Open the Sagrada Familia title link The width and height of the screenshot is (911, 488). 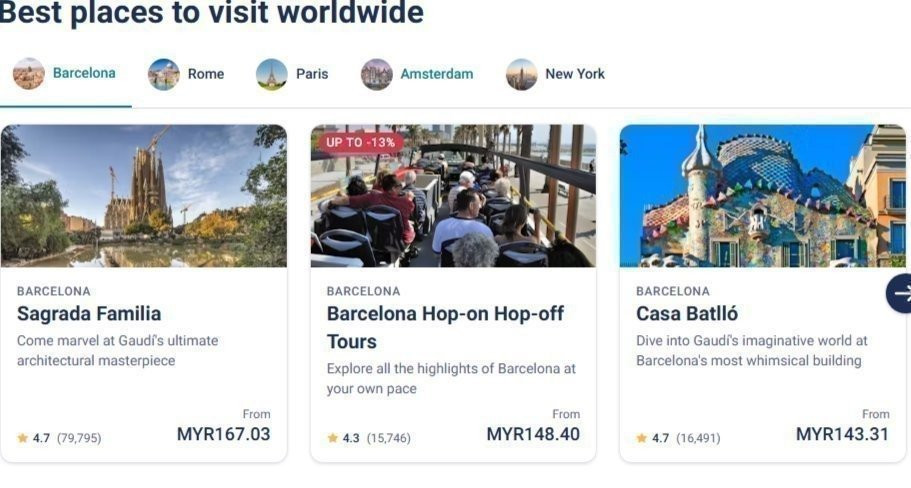pyautogui.click(x=89, y=314)
